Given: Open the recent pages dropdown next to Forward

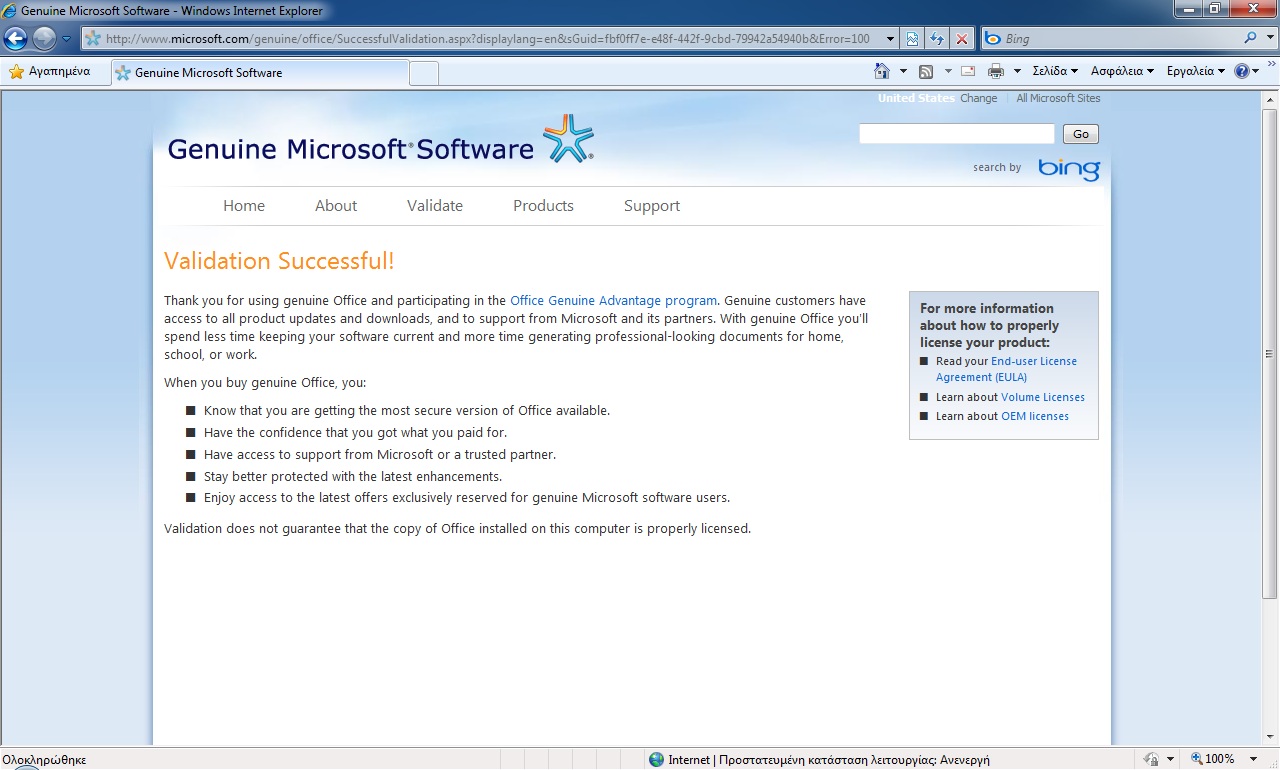Looking at the screenshot, I should coord(66,39).
